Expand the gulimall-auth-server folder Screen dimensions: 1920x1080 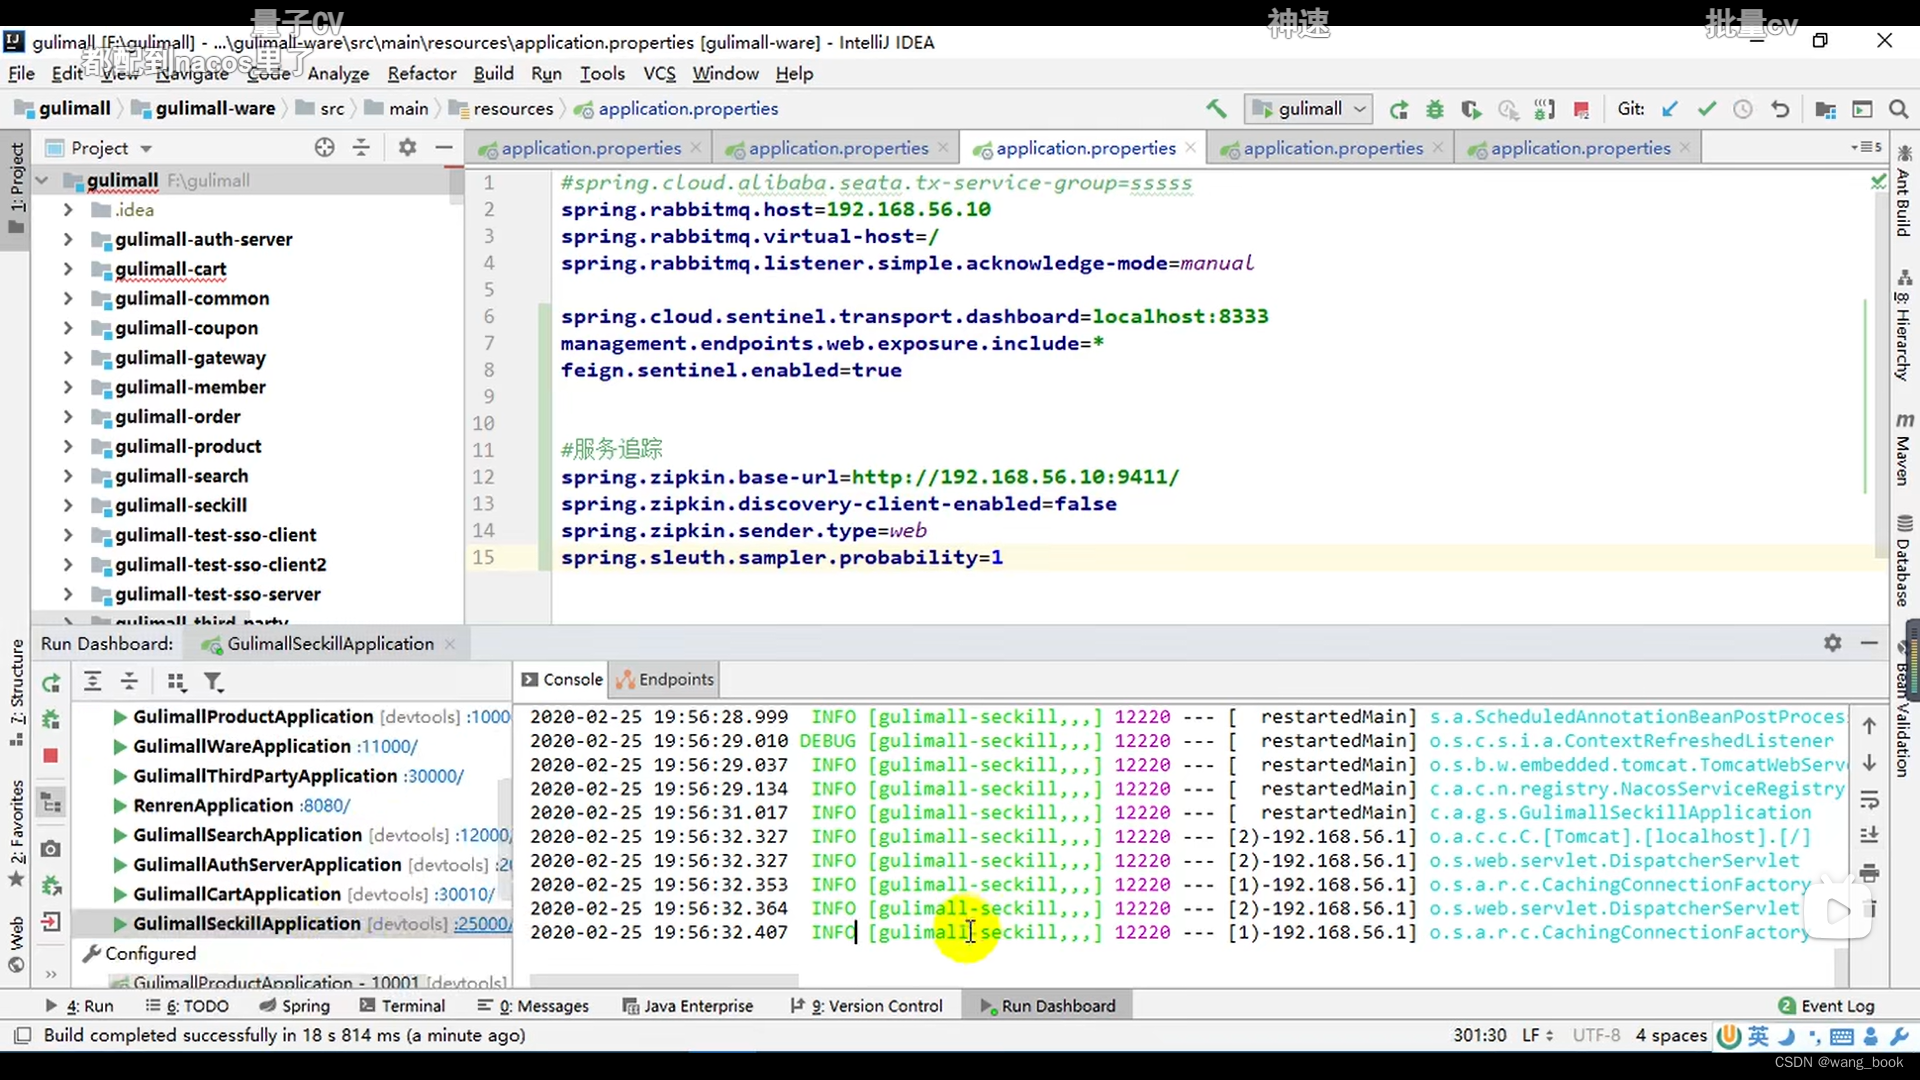coord(68,240)
